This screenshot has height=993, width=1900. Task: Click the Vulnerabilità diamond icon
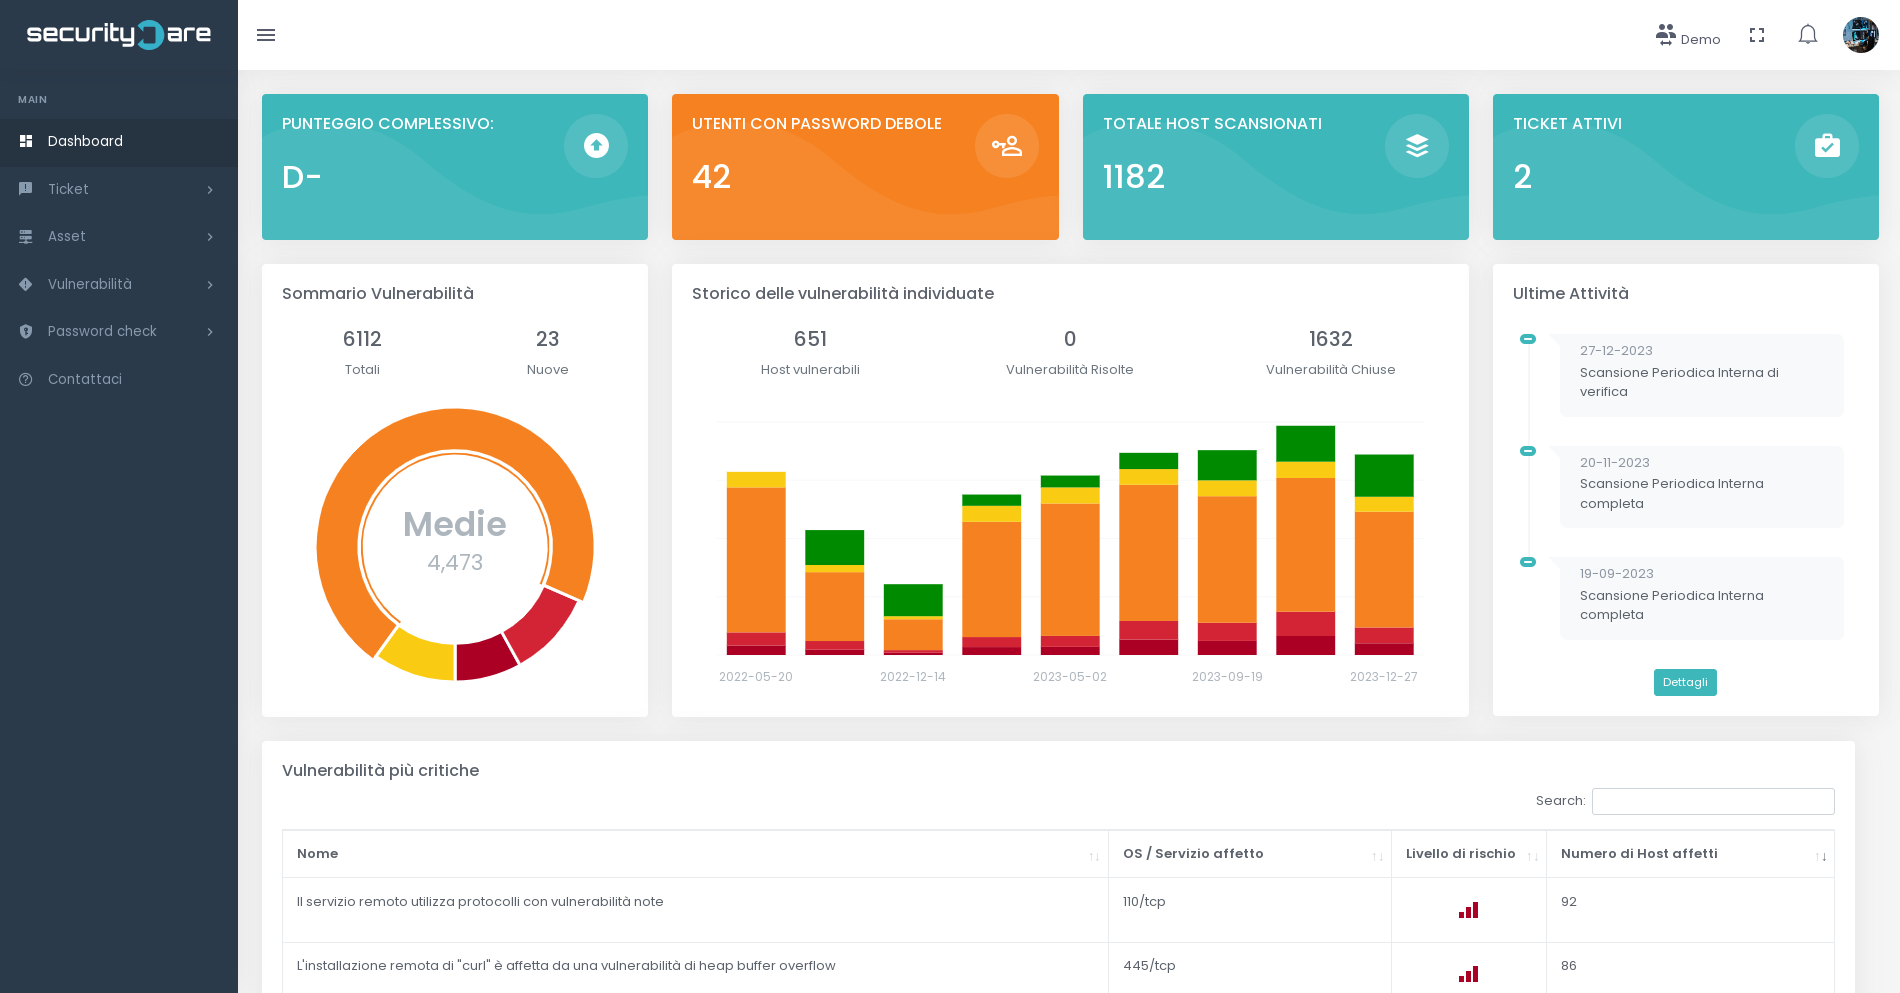pyautogui.click(x=26, y=284)
